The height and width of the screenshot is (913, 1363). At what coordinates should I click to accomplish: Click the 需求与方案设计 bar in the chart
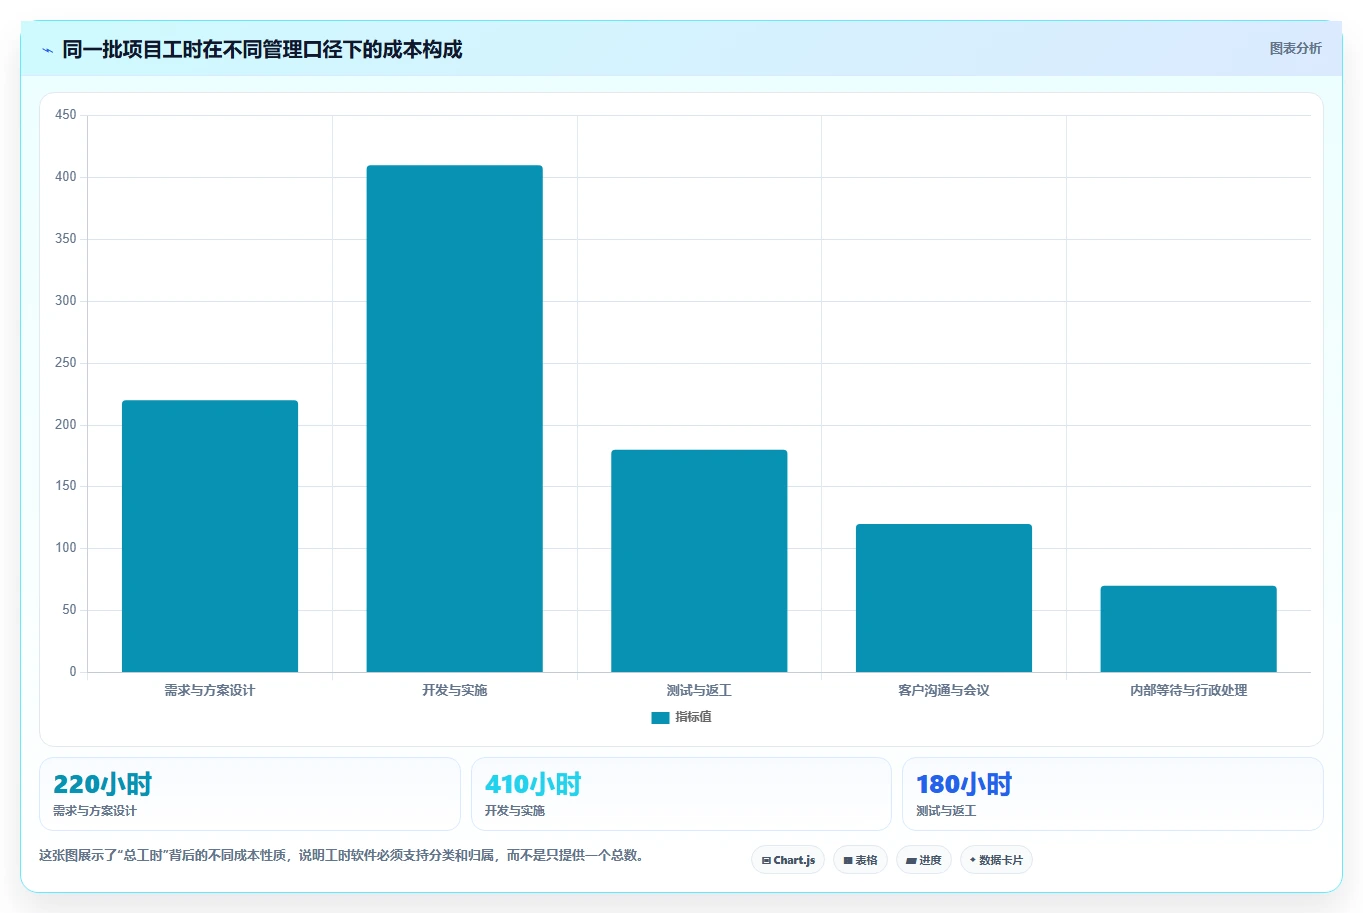(x=210, y=536)
